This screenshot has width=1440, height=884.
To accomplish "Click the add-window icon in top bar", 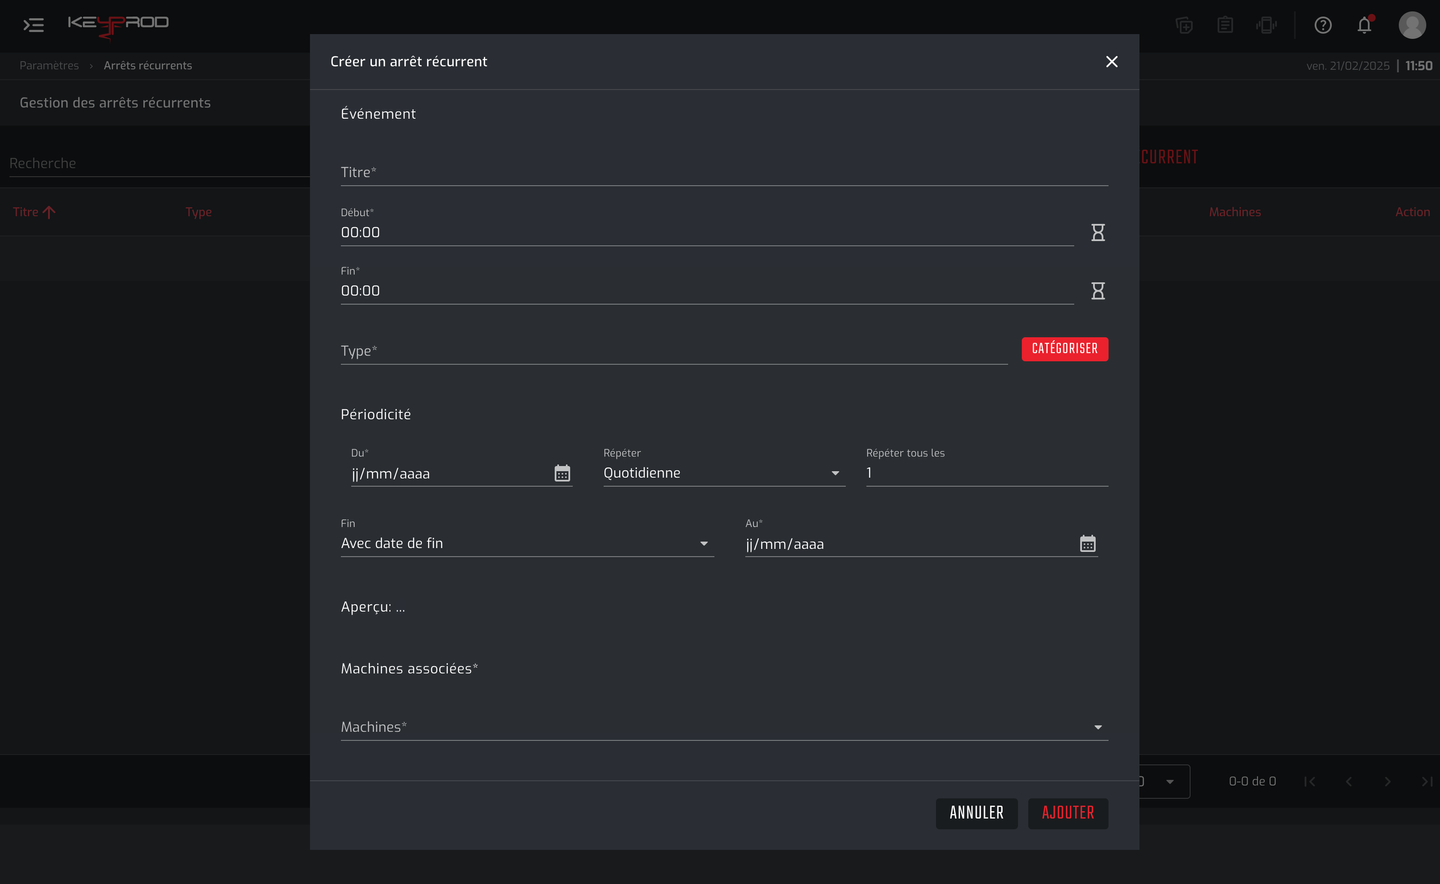I will [x=1184, y=25].
